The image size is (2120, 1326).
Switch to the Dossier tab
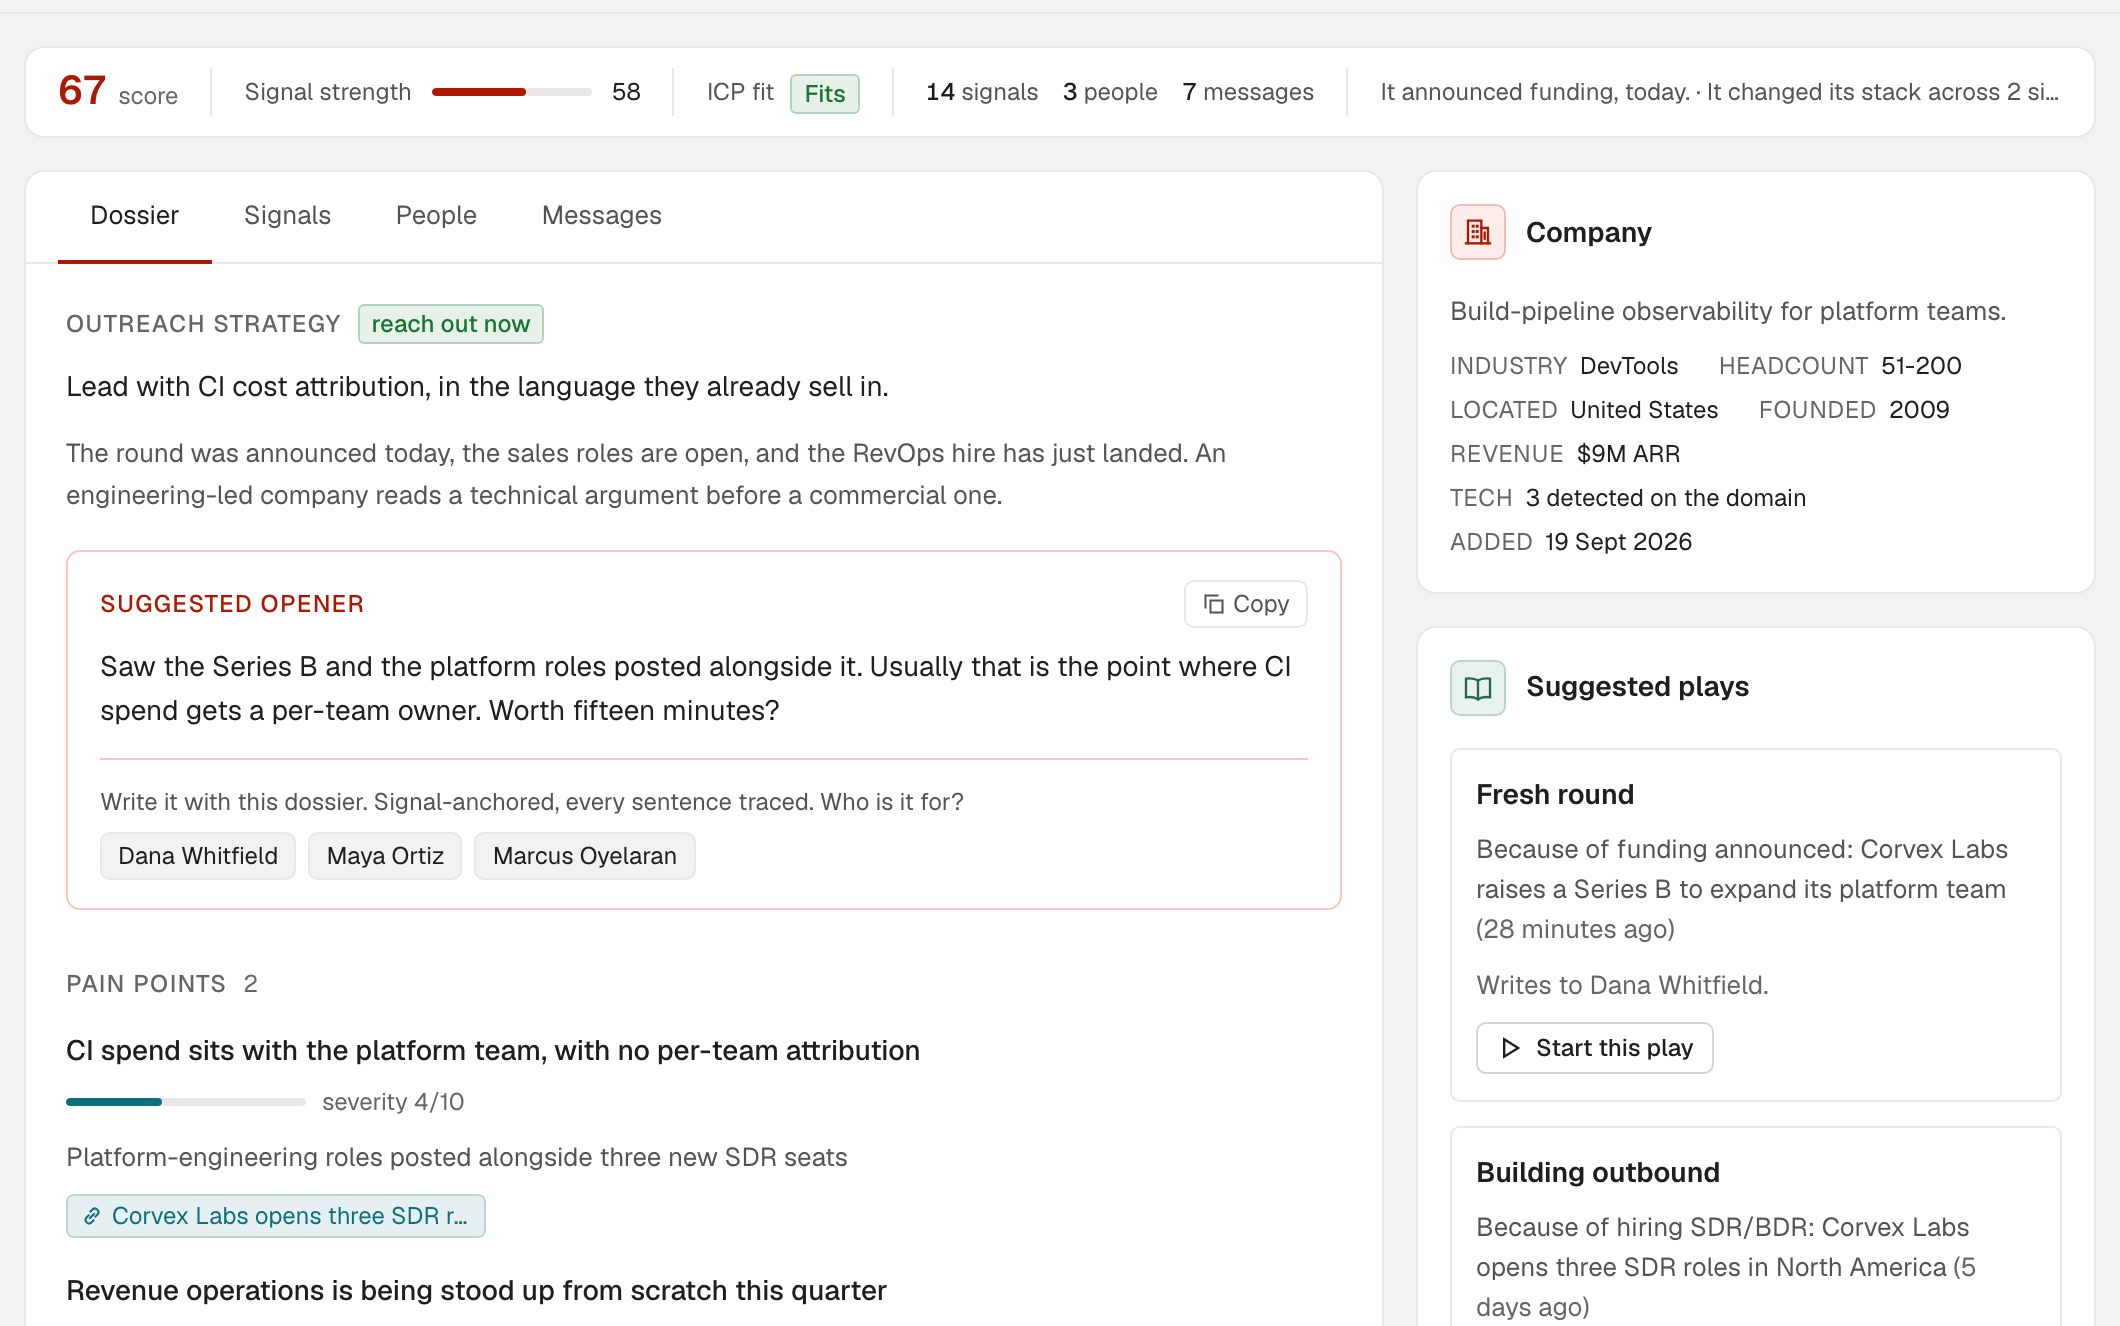click(x=134, y=215)
